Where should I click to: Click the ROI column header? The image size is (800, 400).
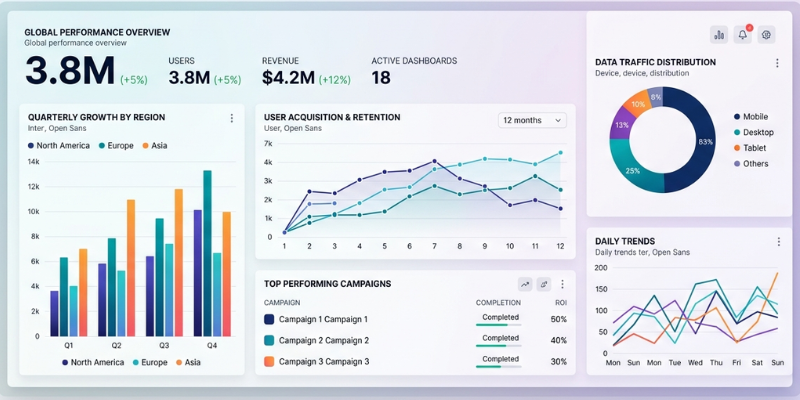coord(559,302)
